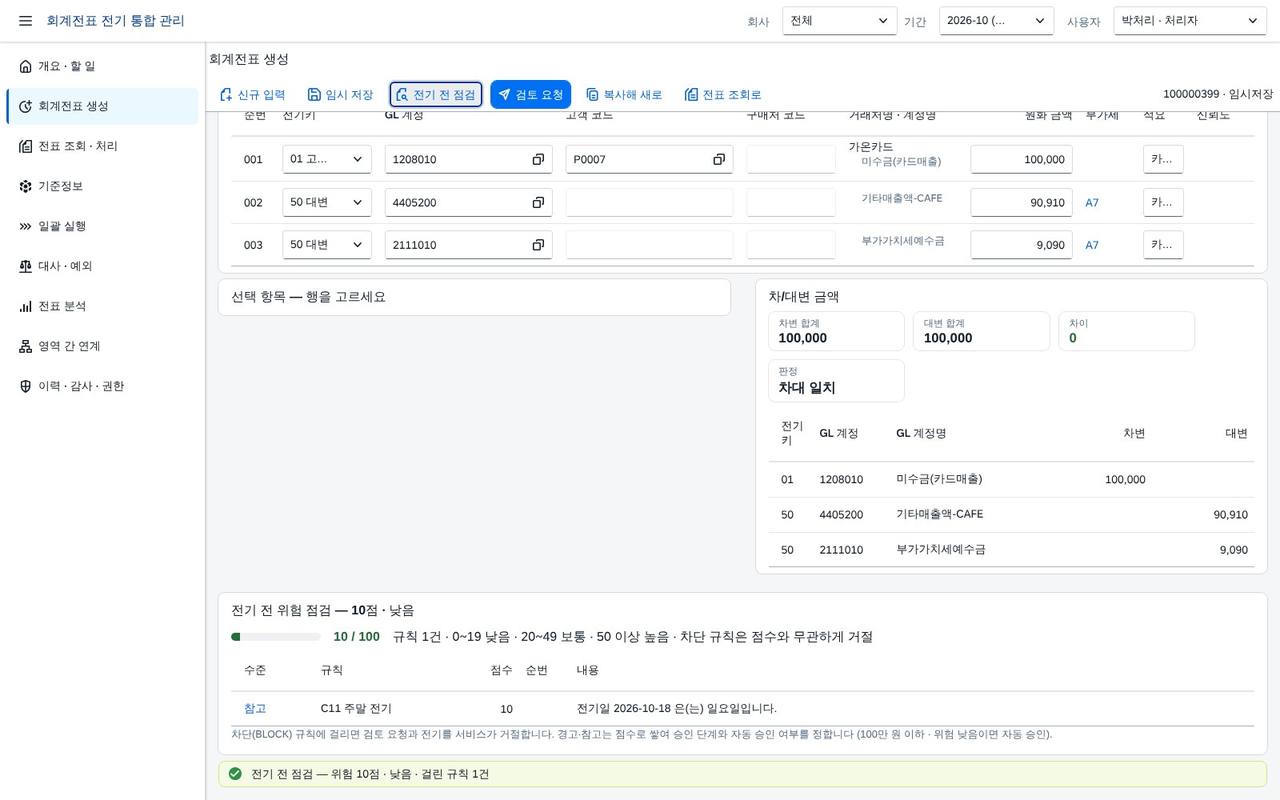Click the 차대 일치 judgment value
The width and height of the screenshot is (1280, 800).
click(x=807, y=388)
